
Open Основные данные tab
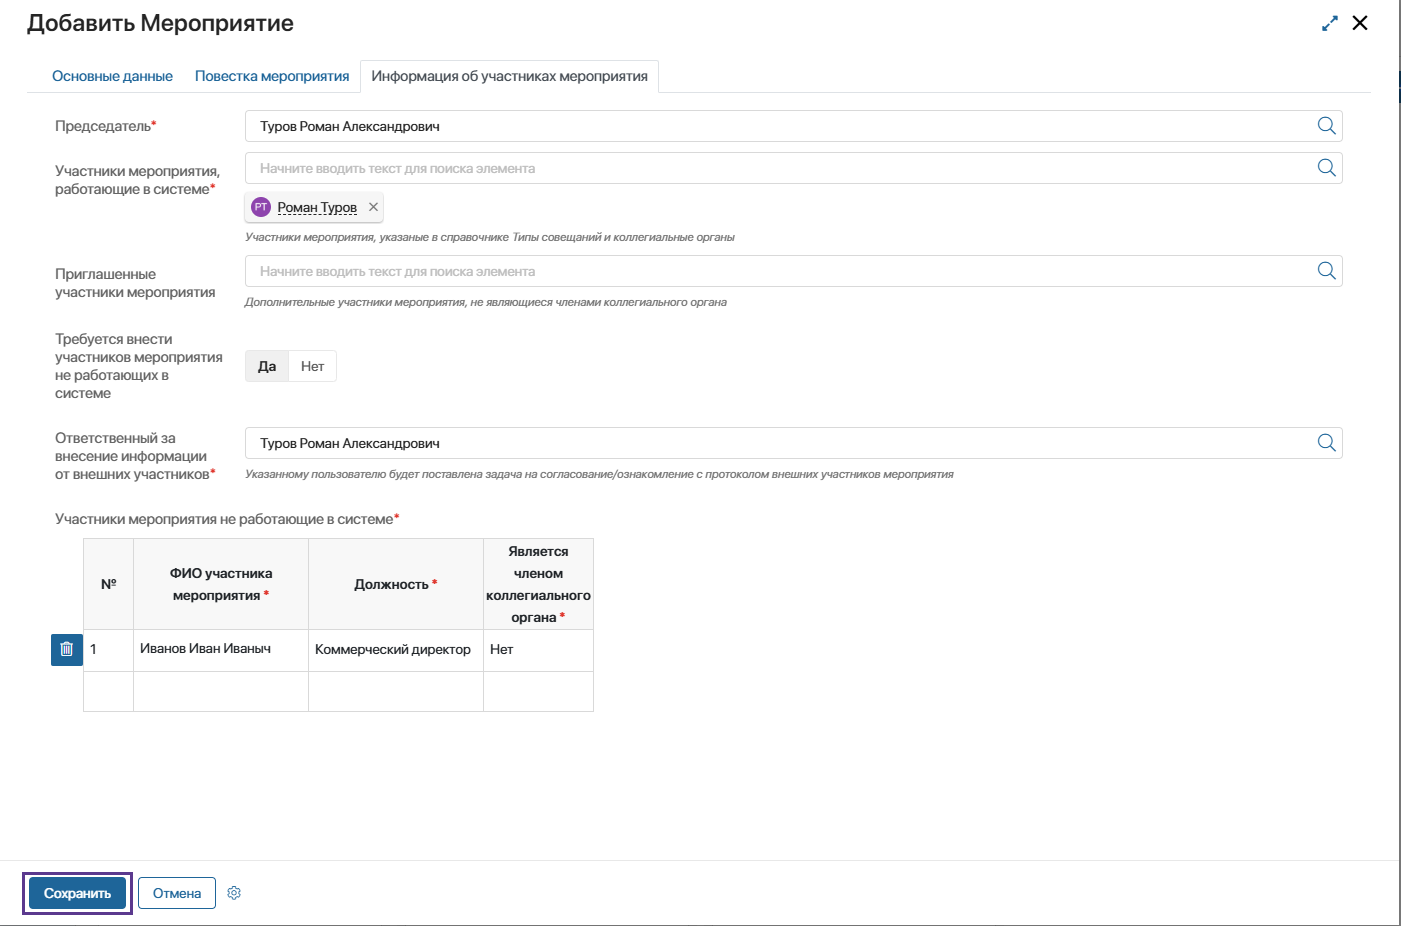click(112, 76)
